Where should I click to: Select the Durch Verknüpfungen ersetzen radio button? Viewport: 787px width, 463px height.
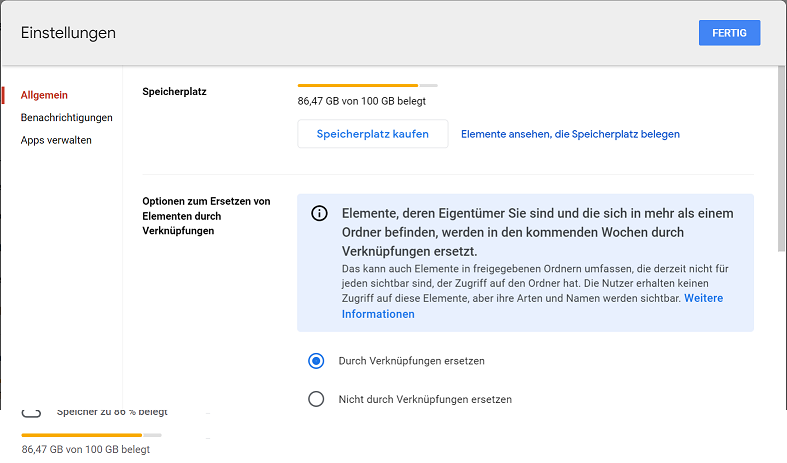pyautogui.click(x=317, y=361)
